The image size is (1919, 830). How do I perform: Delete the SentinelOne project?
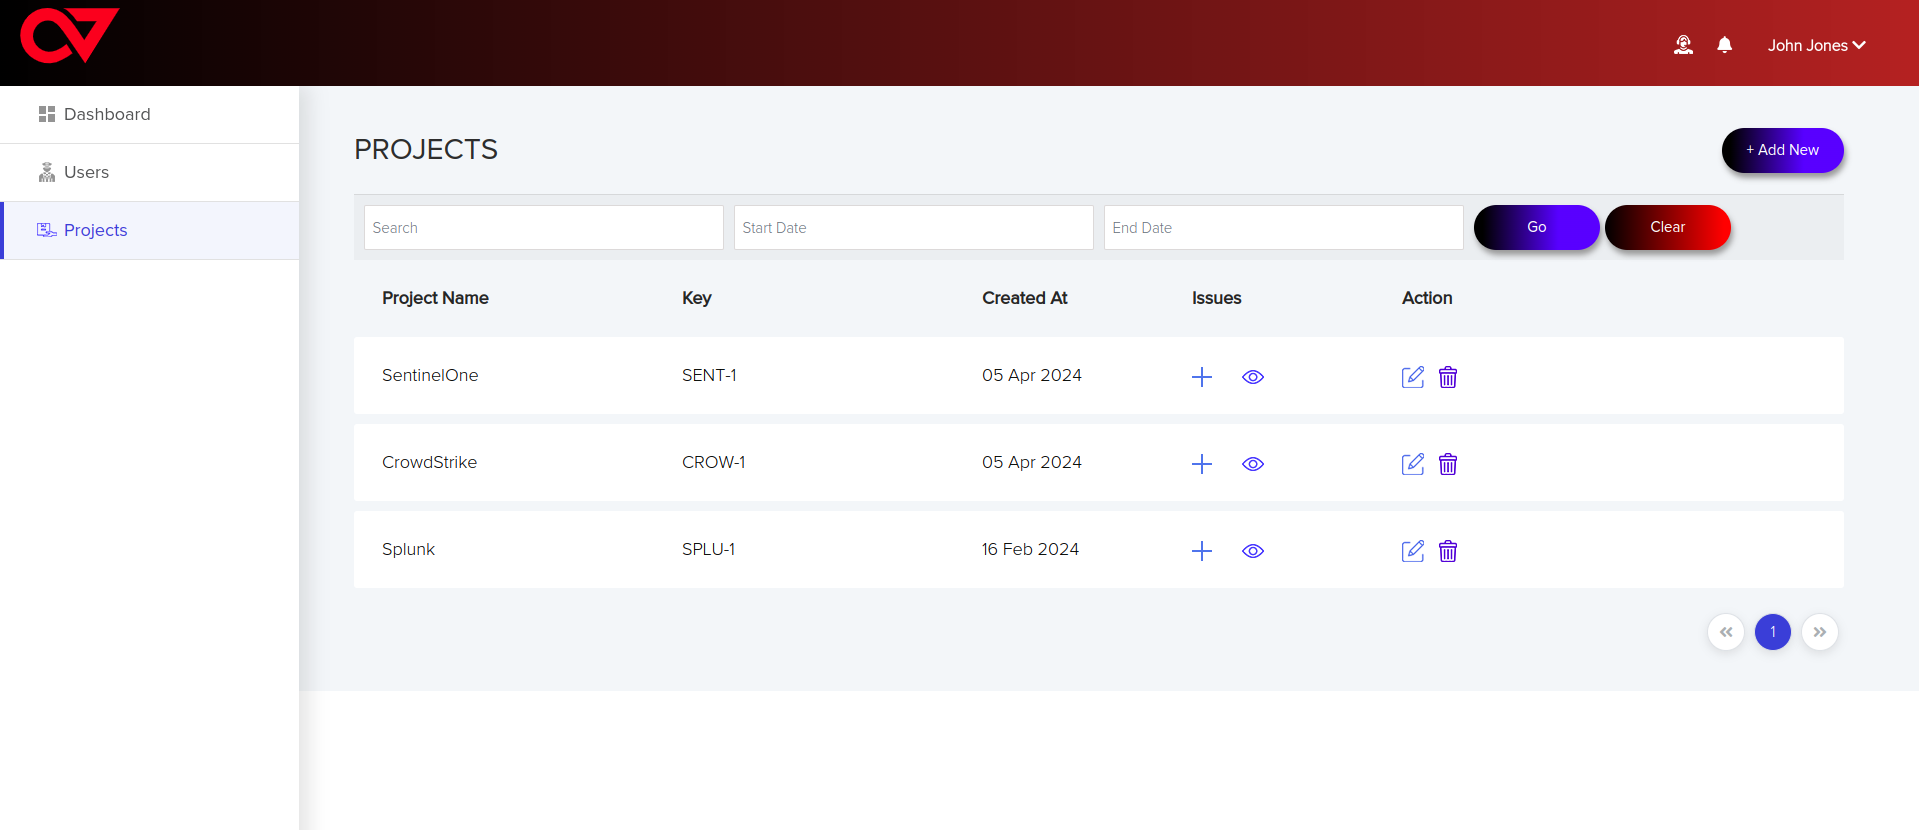1448,377
